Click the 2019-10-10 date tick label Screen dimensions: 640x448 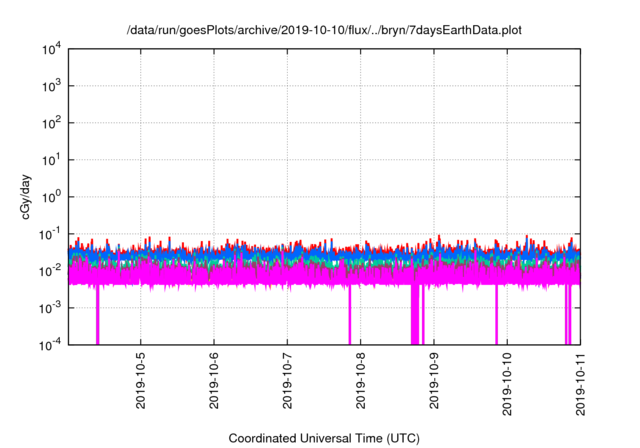coord(507,384)
